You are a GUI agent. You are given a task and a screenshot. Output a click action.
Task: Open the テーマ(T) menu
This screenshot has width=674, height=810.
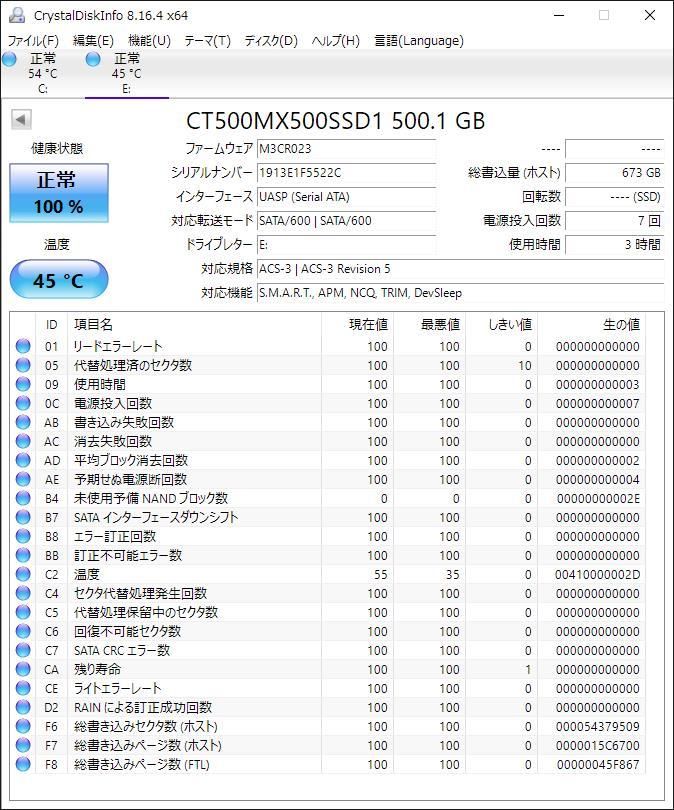207,40
